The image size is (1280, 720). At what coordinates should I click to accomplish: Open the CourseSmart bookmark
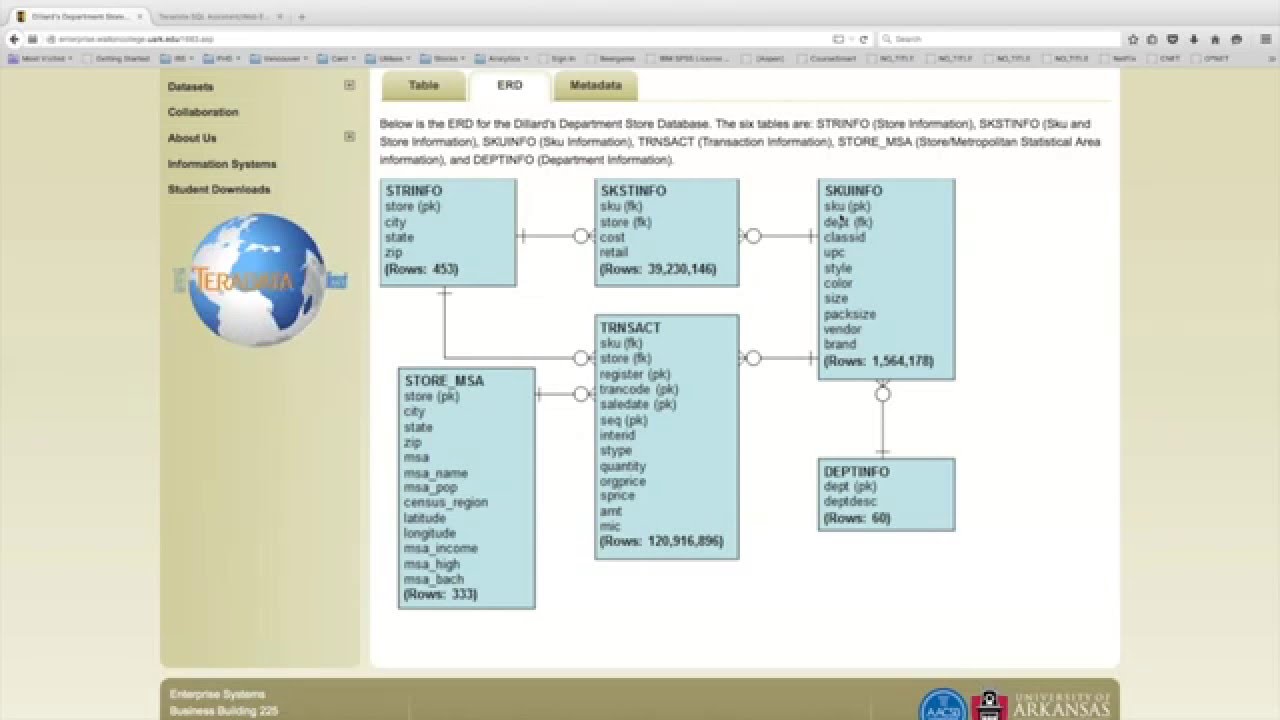(826, 59)
